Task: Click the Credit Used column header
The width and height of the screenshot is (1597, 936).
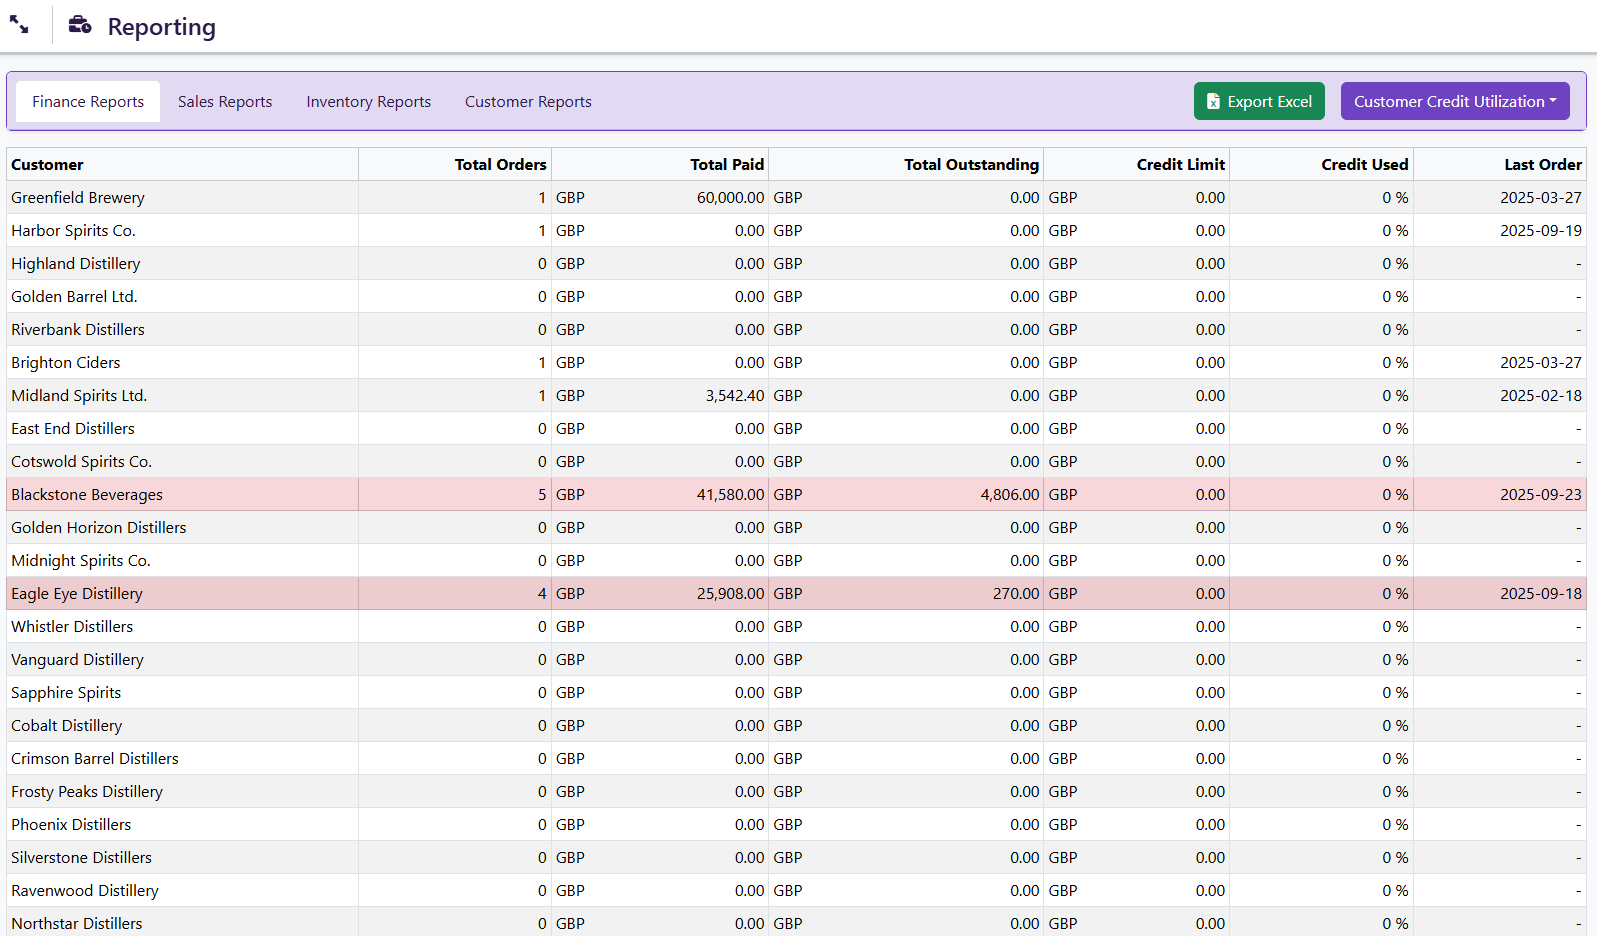Action: click(x=1364, y=164)
